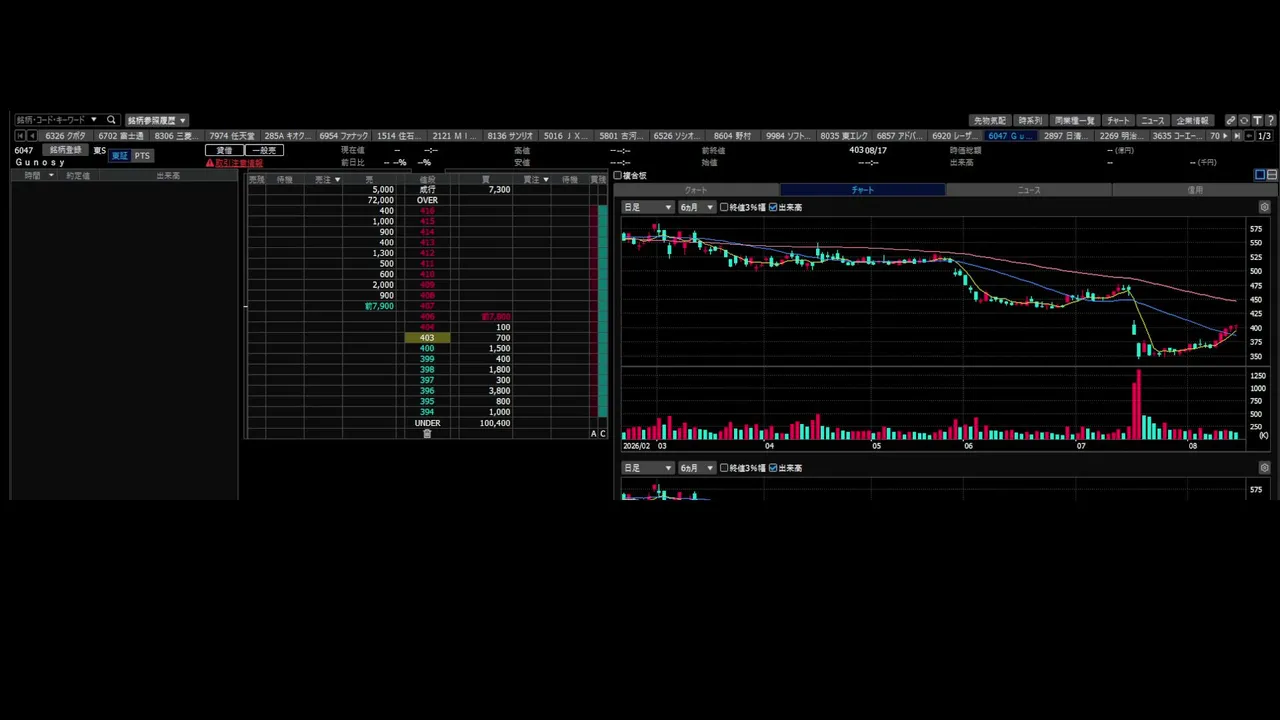Screen dimensions: 1280x720
Task: Toggle the 複合板 checkbox
Action: (618, 176)
